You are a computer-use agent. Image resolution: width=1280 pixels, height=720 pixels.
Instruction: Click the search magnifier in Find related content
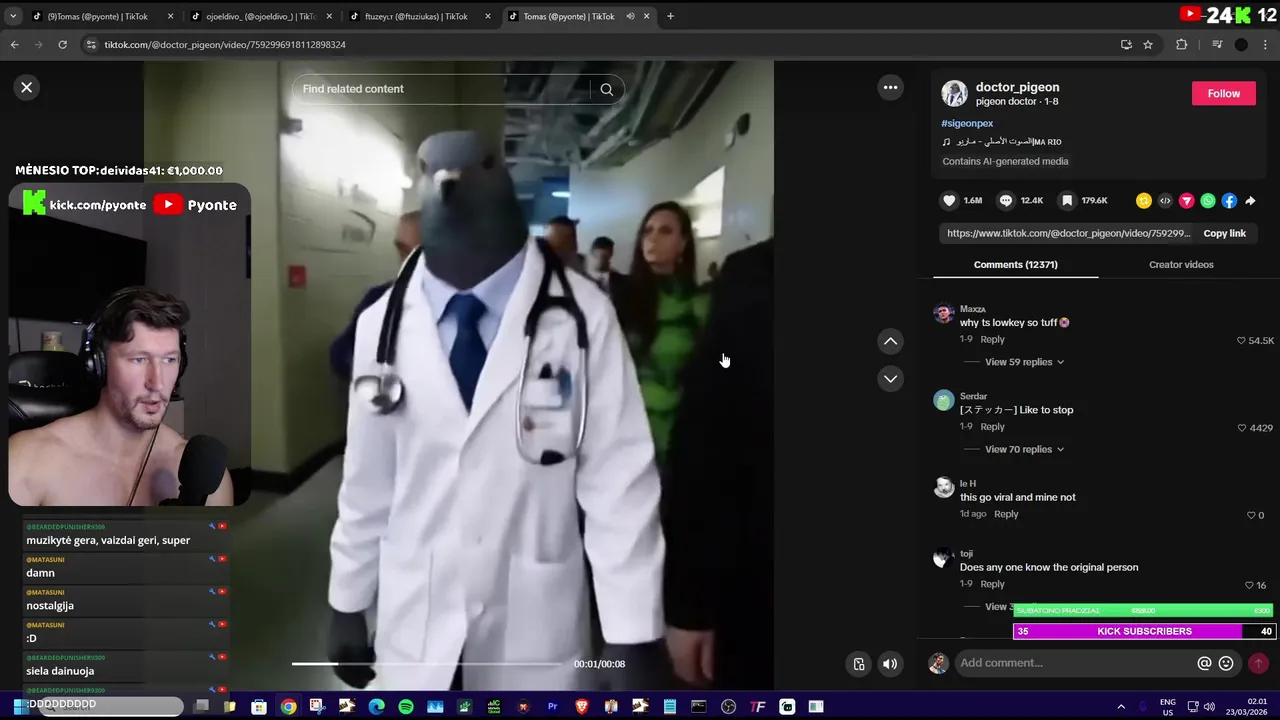606,89
